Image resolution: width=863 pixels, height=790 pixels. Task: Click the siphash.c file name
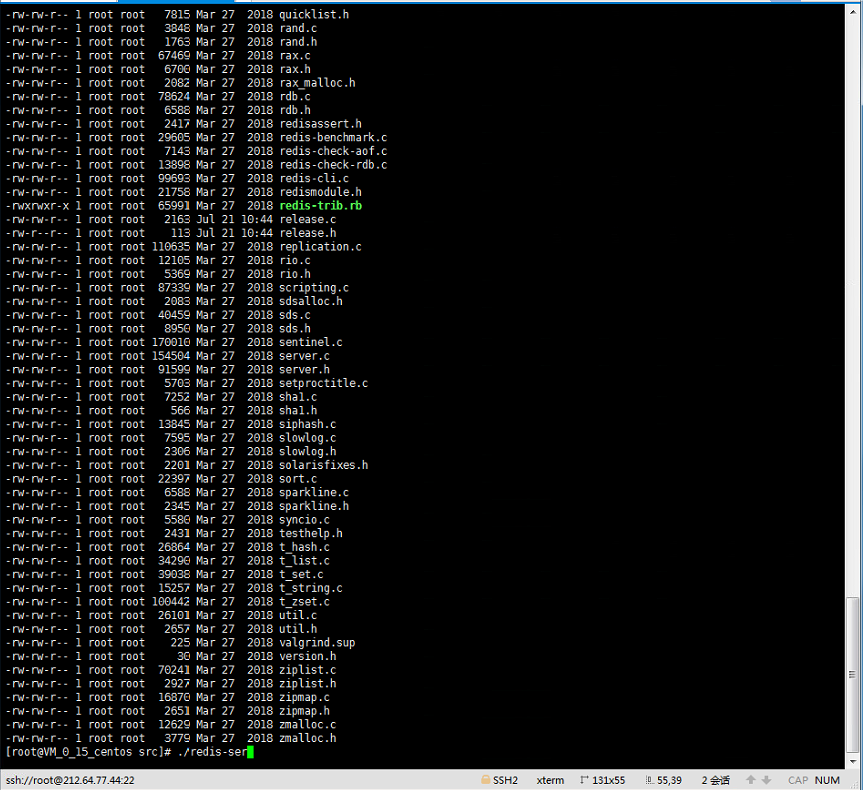pyautogui.click(x=307, y=424)
